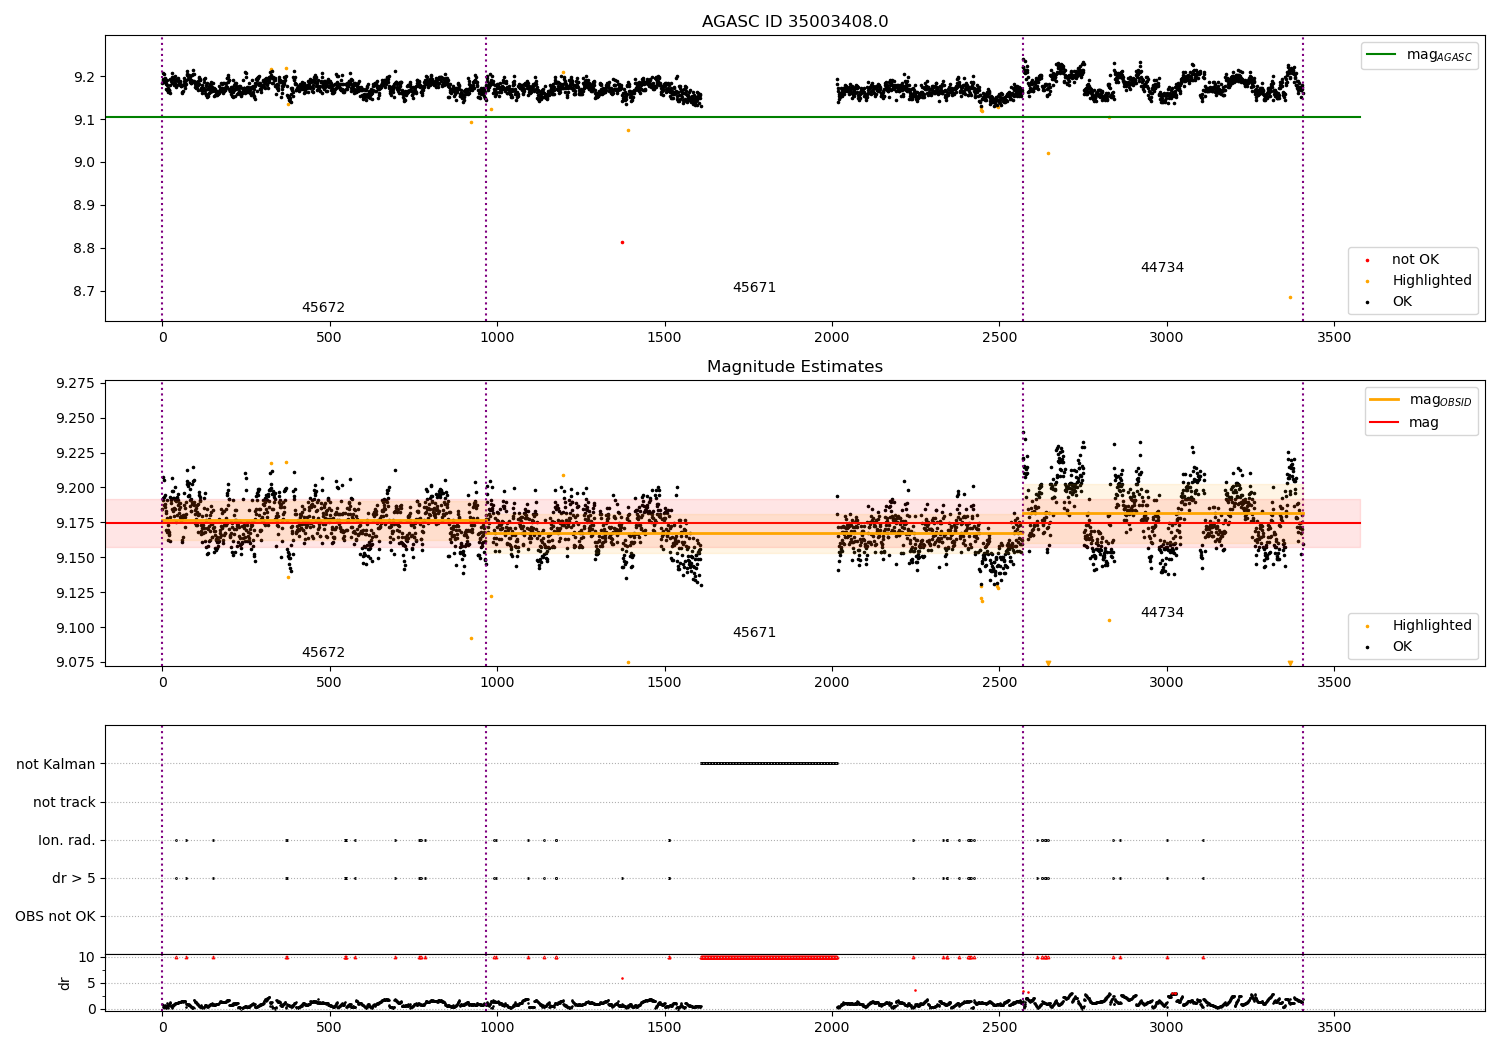The width and height of the screenshot is (1500, 1050).
Task: Click the "not track" axis label
Action: coord(64,802)
